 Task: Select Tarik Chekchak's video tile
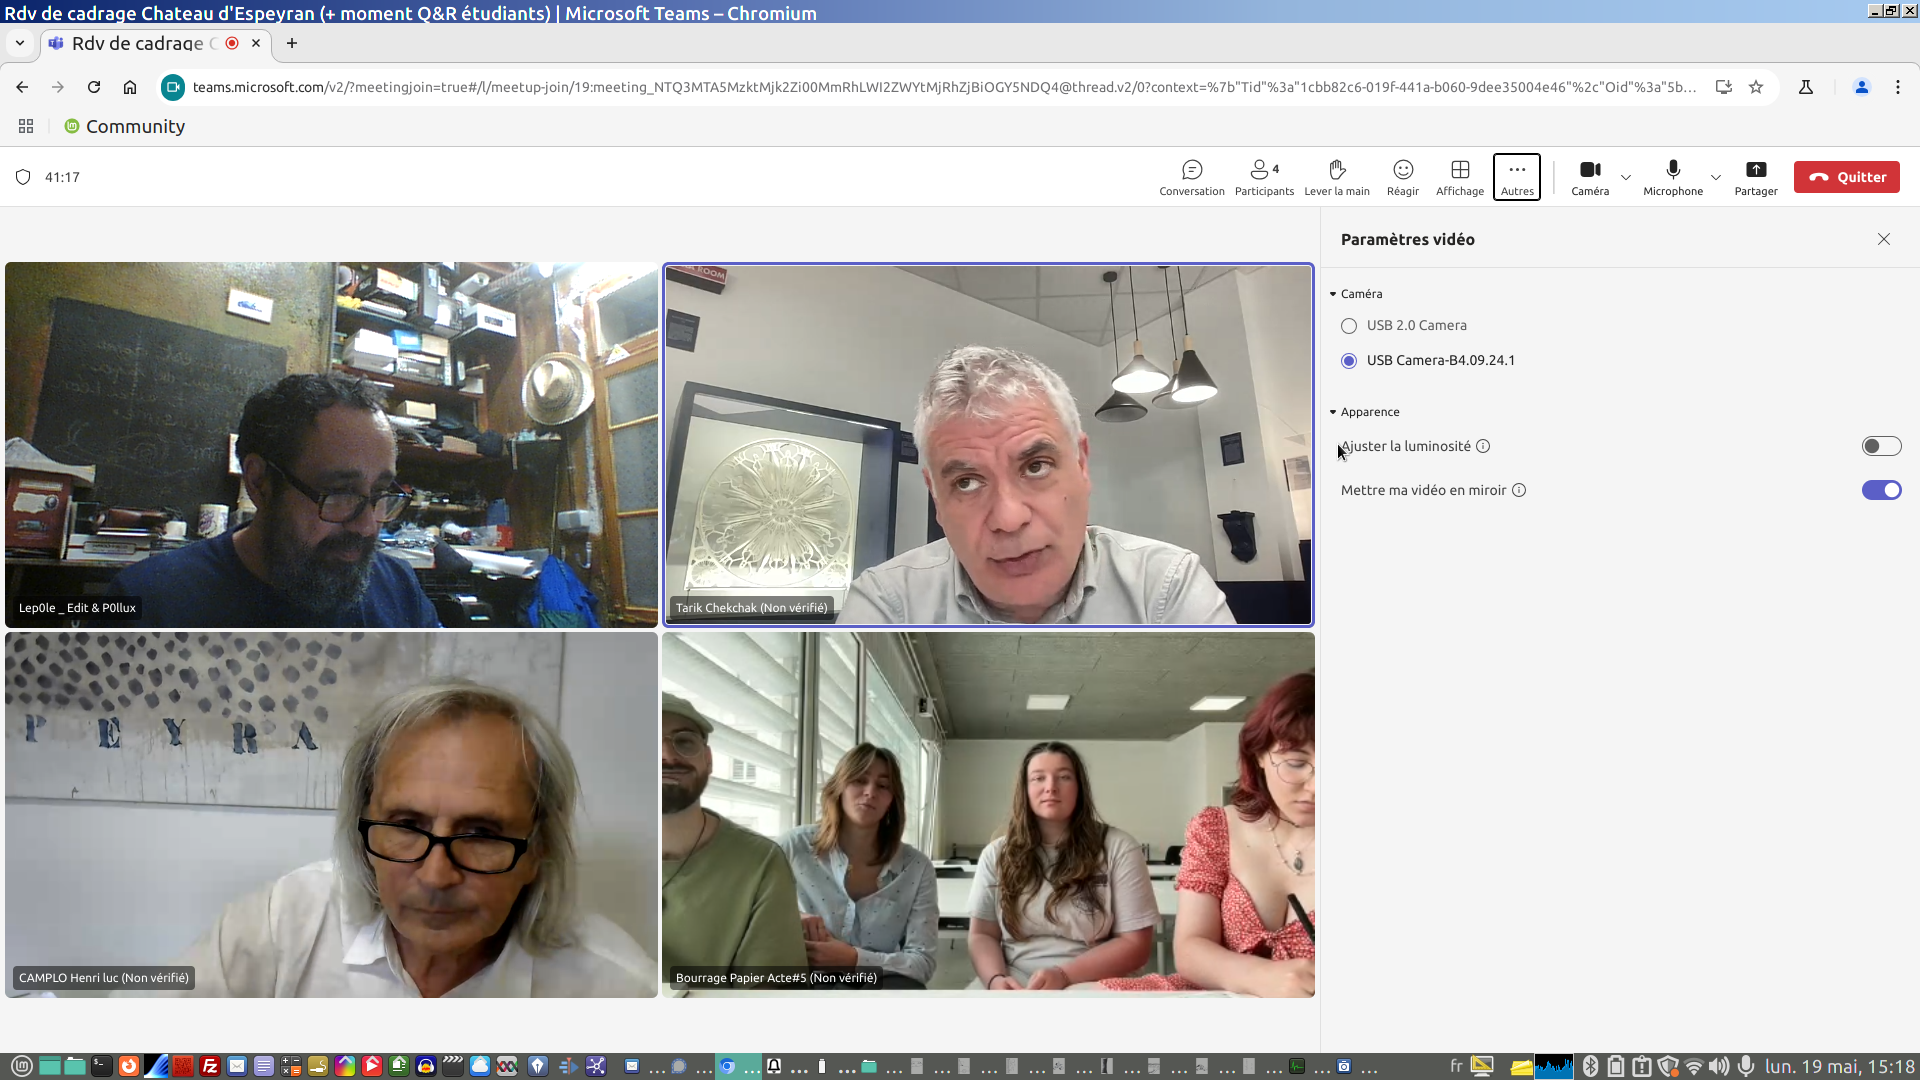pyautogui.click(x=987, y=445)
